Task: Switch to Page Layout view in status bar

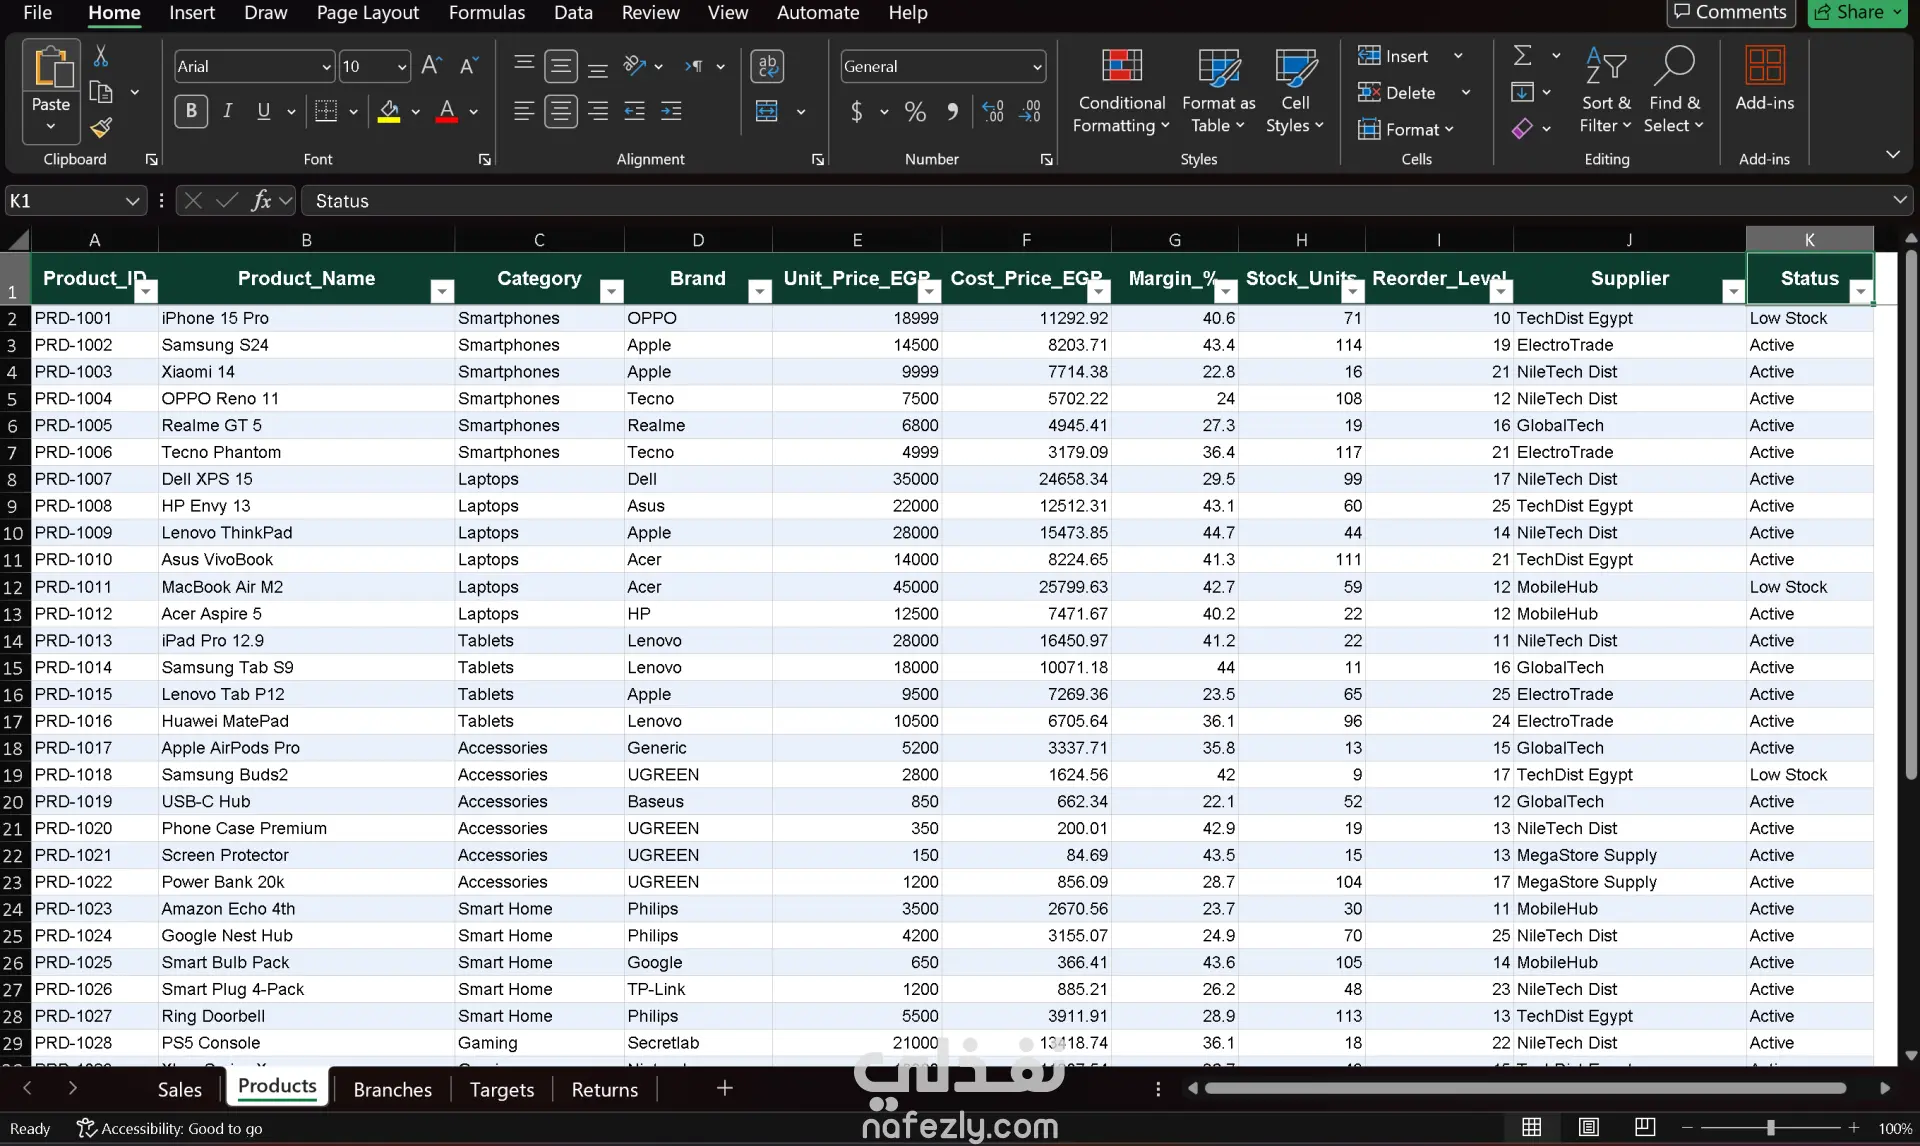Action: 1588,1127
